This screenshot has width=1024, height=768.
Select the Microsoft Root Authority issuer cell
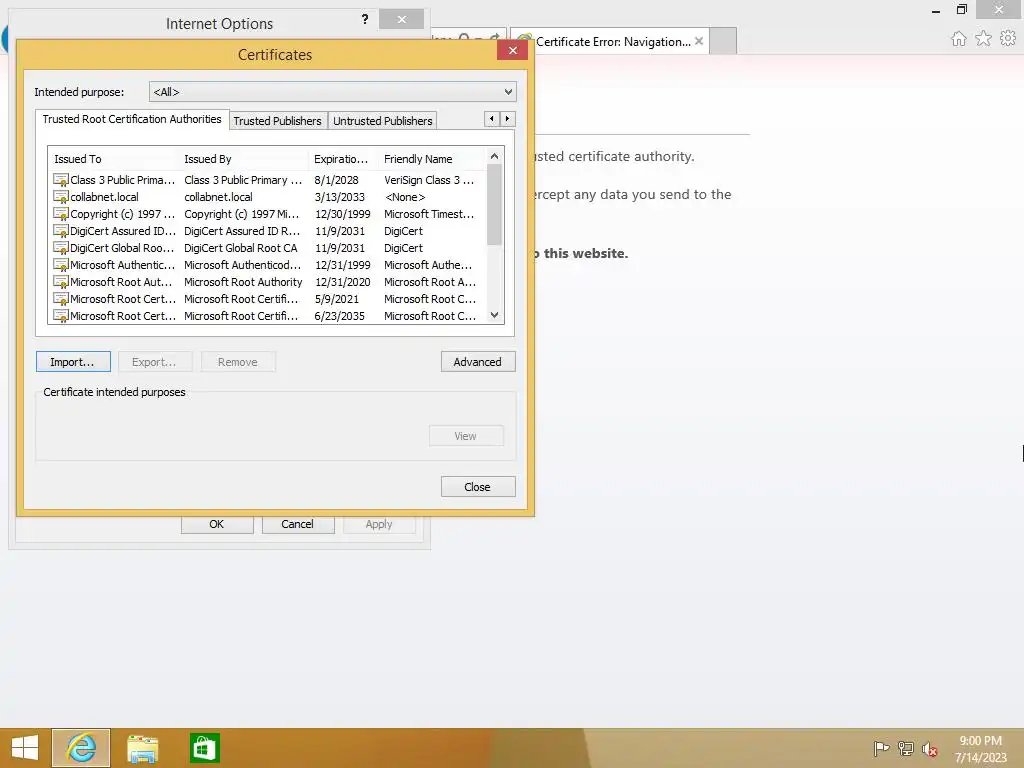(243, 282)
